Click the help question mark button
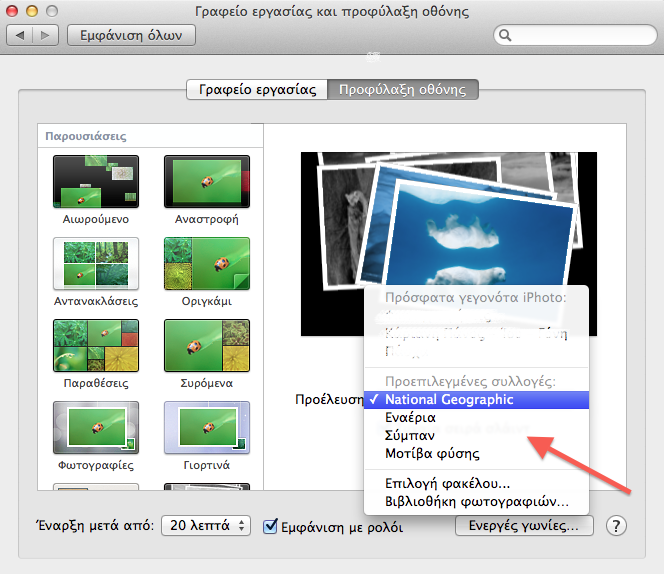The height and width of the screenshot is (574, 664). (616, 526)
